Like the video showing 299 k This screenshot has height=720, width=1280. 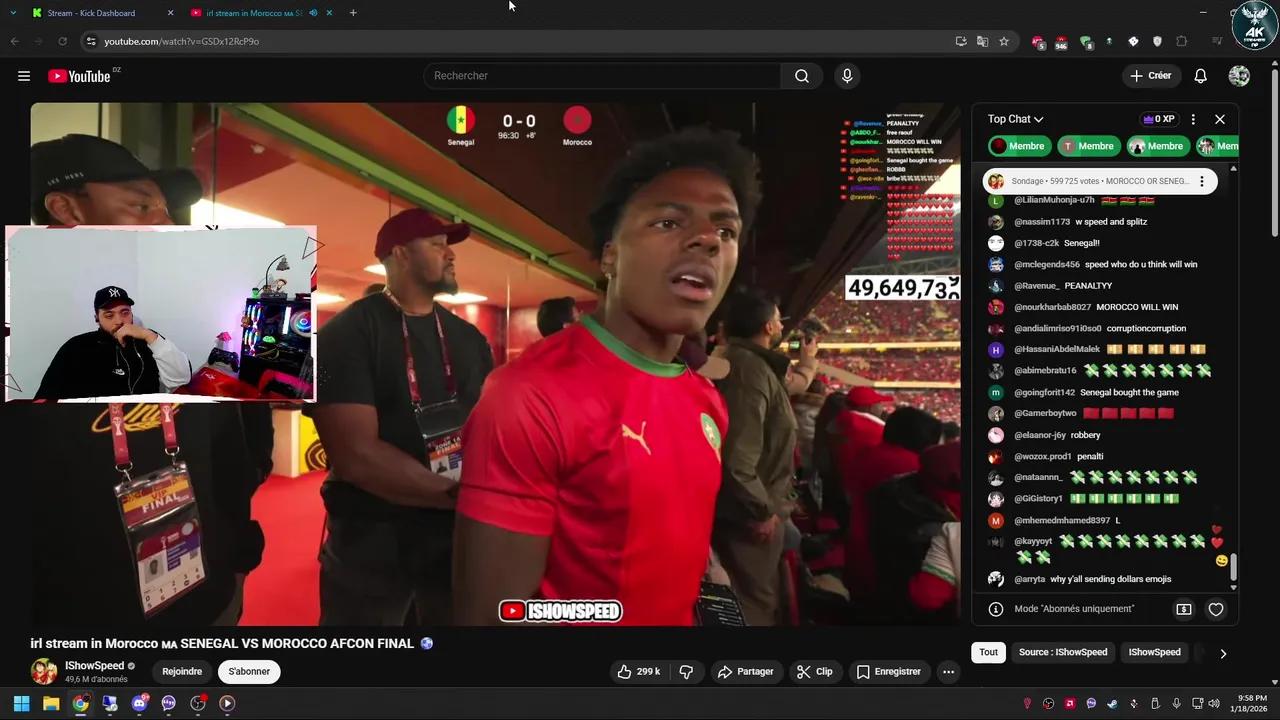point(639,672)
